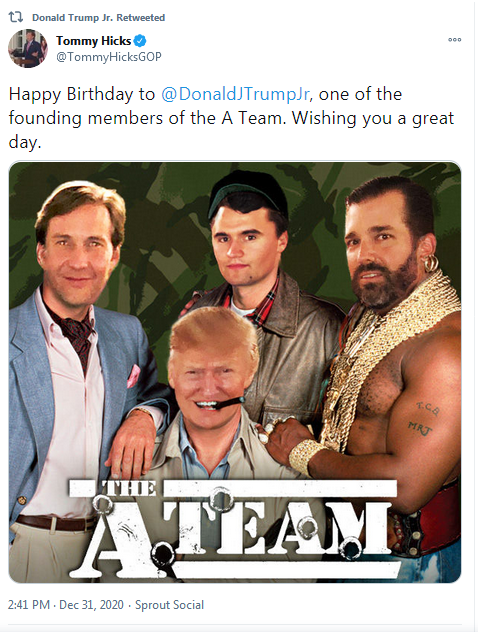Viewport: 478px width, 632px height.
Task: Open the @TommyHicksGOP handle
Action: 108,57
